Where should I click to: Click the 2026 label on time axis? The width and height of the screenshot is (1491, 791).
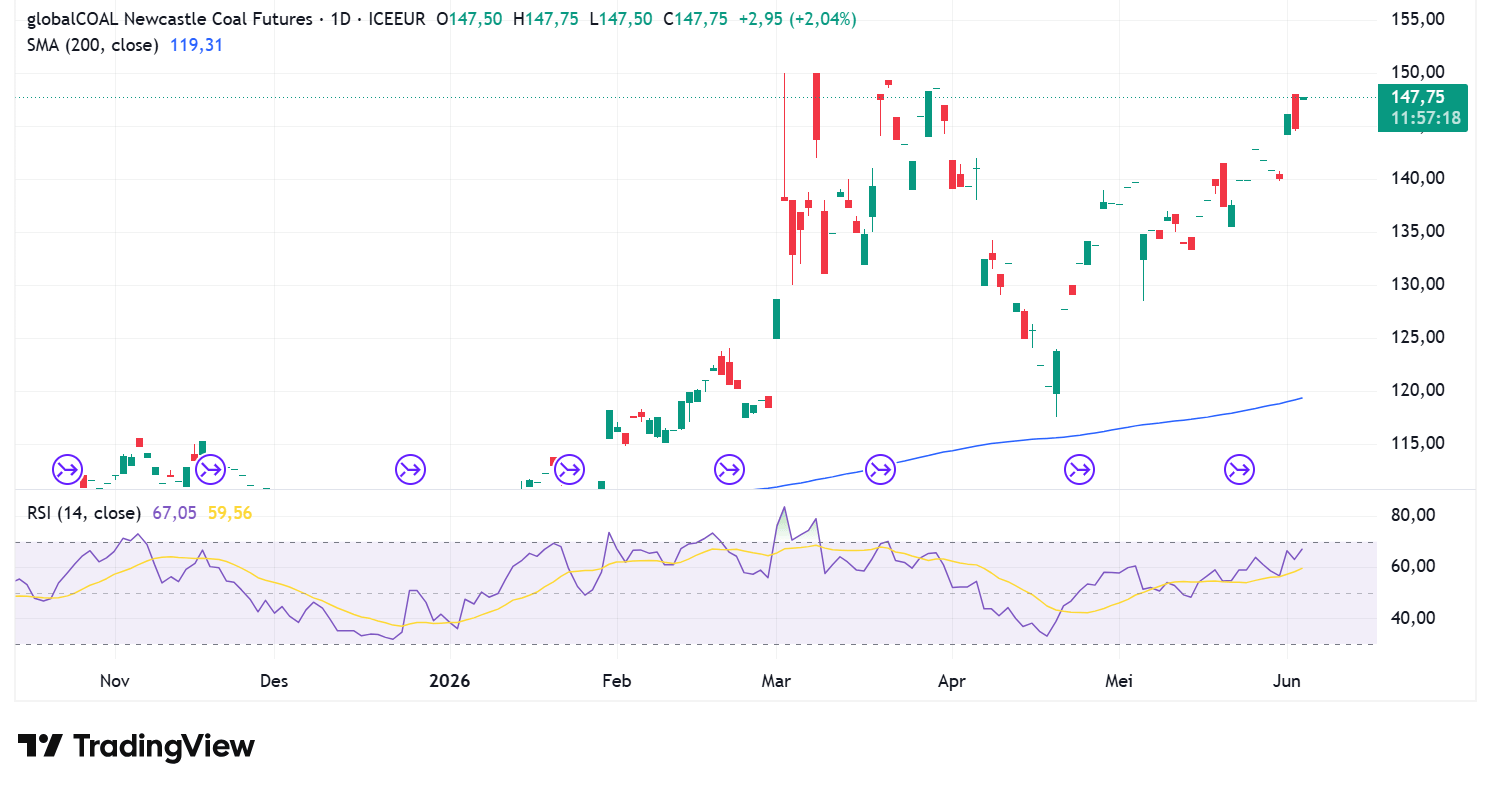pos(449,681)
